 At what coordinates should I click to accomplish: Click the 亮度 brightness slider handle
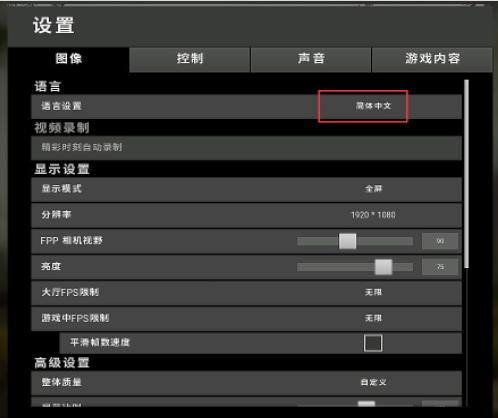tap(383, 267)
